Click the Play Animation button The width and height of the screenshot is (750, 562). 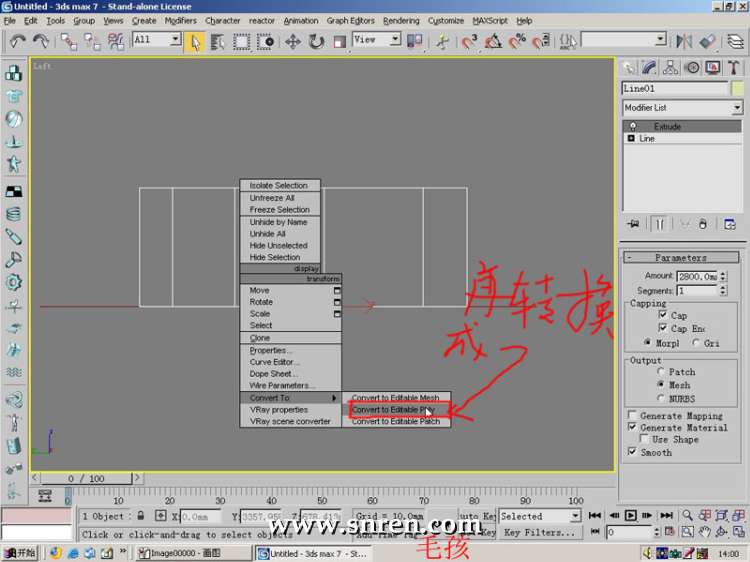coord(630,515)
